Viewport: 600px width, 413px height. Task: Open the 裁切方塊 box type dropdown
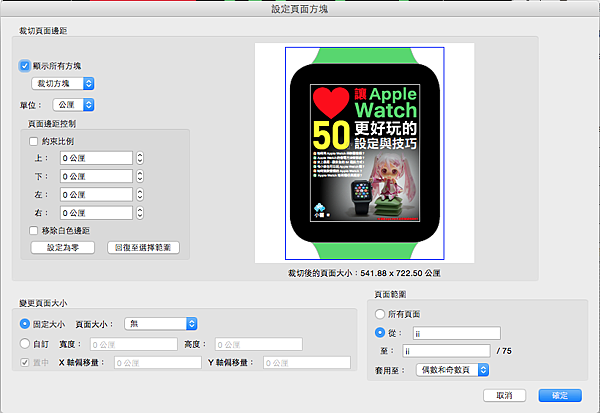tap(63, 83)
